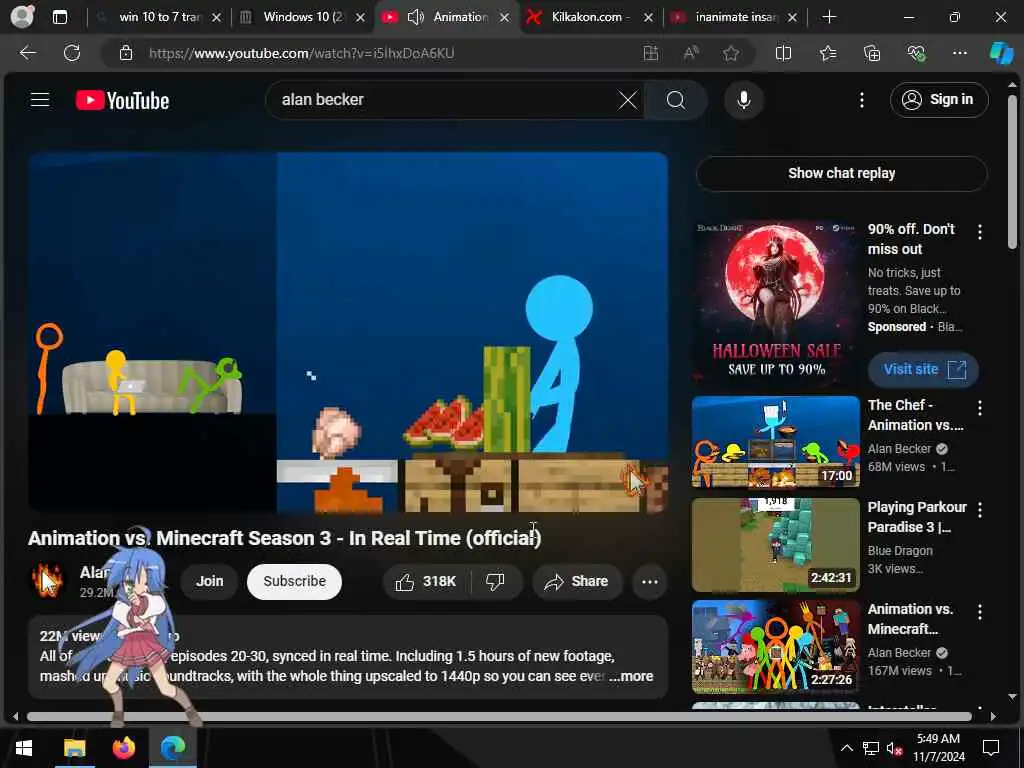Image resolution: width=1024 pixels, height=768 pixels.
Task: Open options for the 90% off ad
Action: pos(979,232)
